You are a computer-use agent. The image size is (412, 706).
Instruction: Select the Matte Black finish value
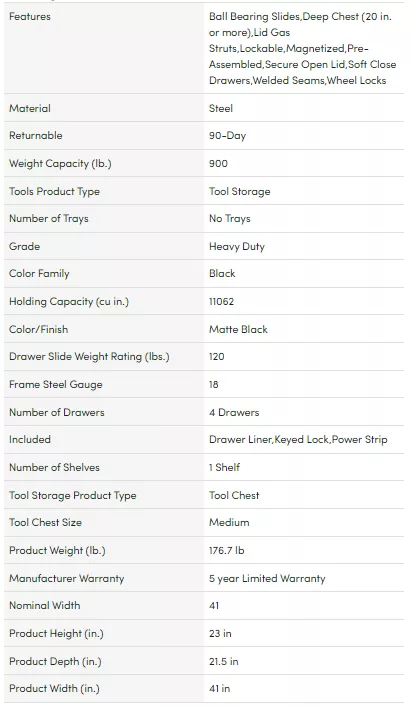(238, 330)
